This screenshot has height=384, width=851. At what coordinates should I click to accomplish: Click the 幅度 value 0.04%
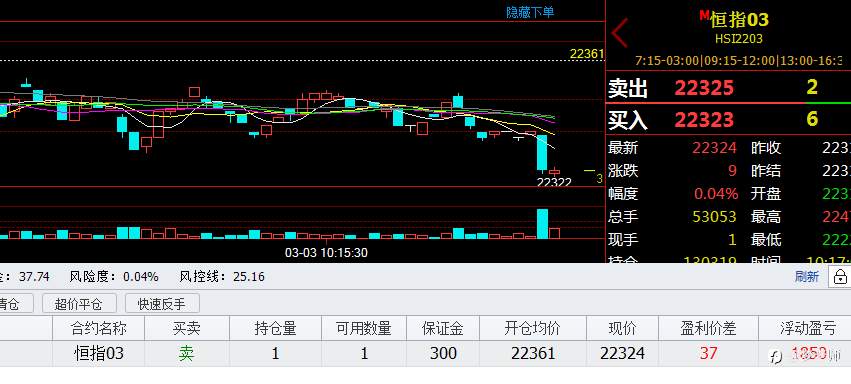[x=716, y=194]
